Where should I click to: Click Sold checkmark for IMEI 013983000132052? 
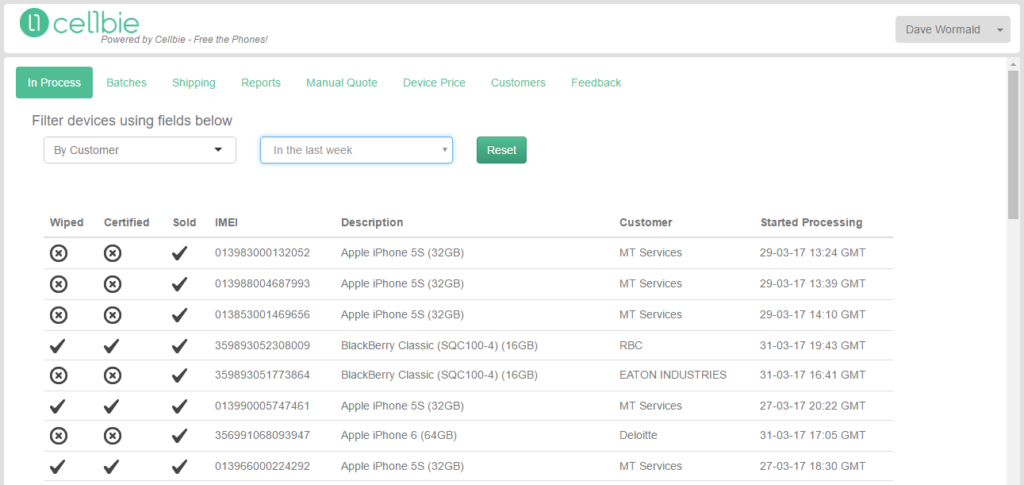tap(180, 253)
